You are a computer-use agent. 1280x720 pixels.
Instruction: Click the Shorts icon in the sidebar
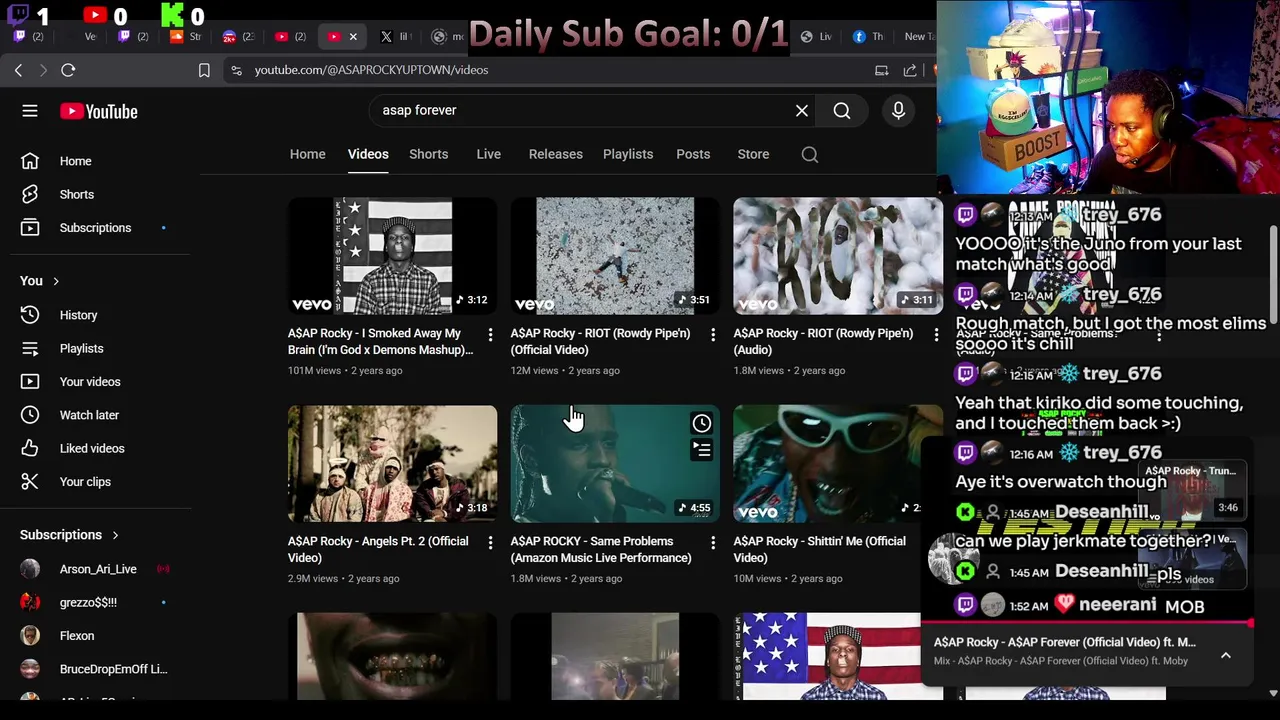coord(30,194)
